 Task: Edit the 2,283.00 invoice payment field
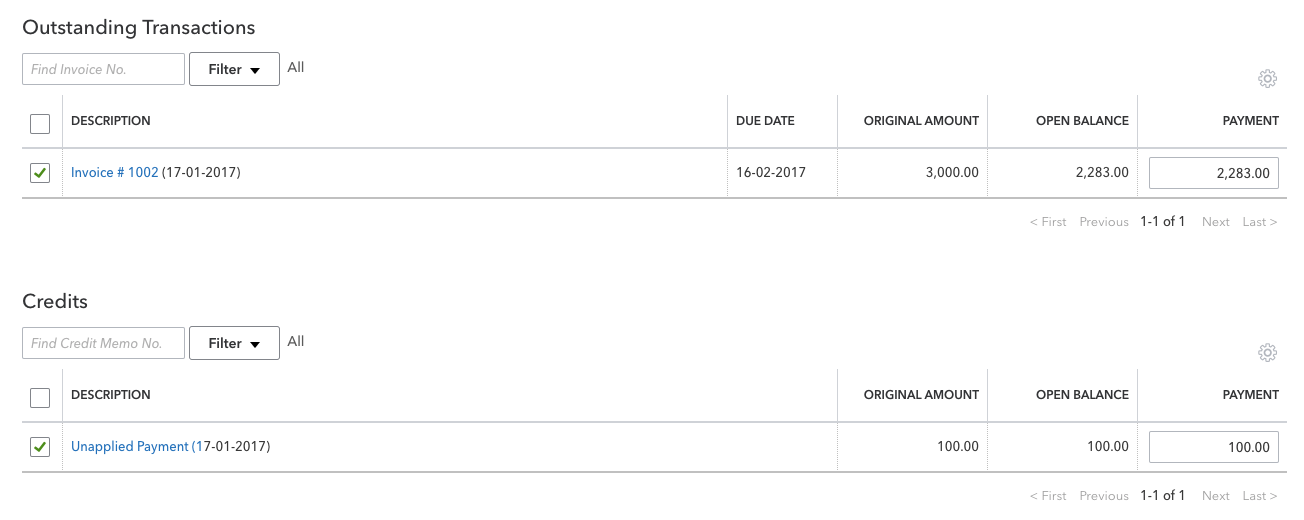point(1214,173)
